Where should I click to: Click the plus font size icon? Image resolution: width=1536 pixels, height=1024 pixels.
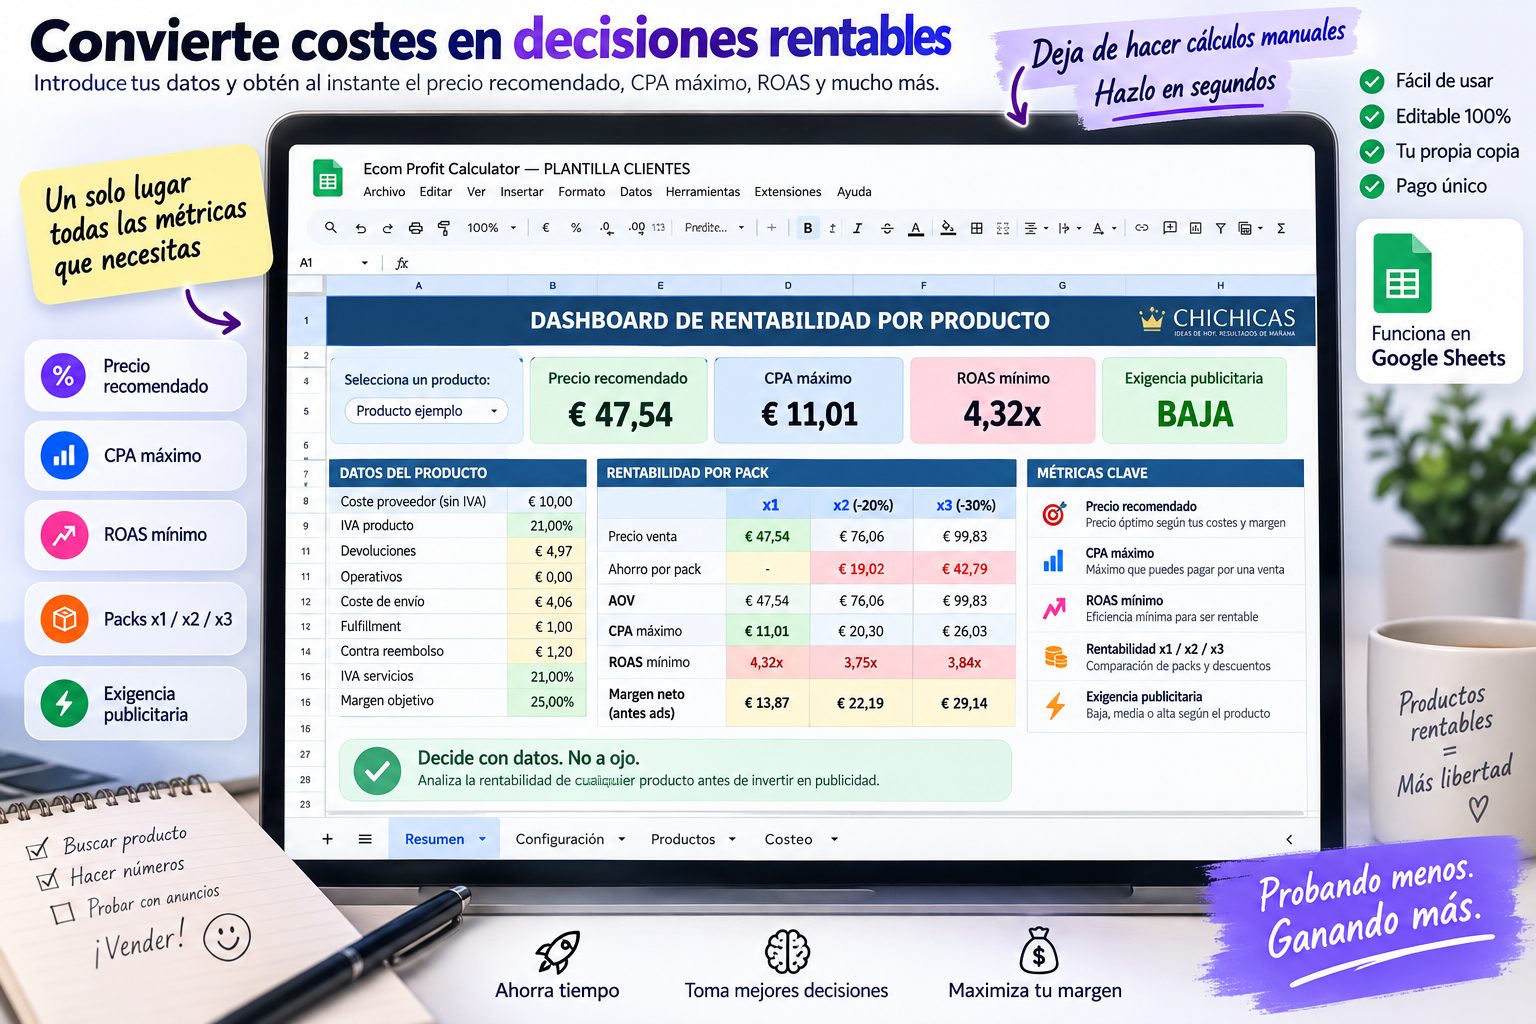772,228
